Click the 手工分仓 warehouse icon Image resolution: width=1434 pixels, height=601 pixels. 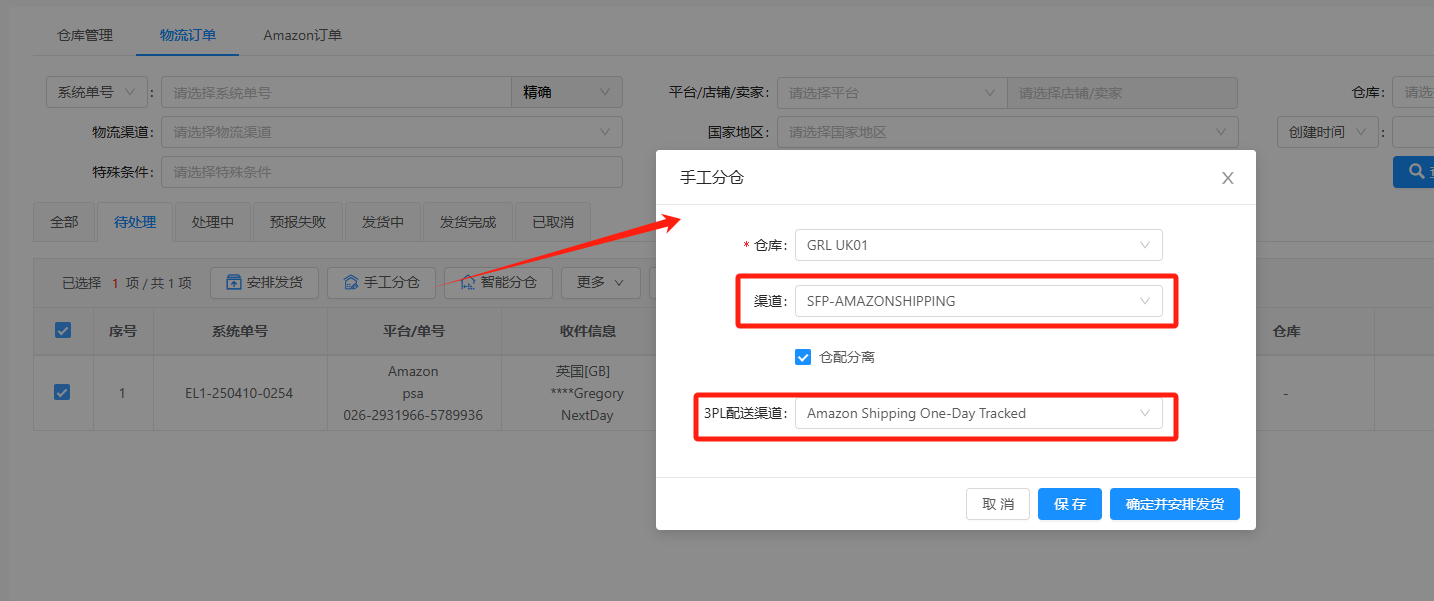click(x=351, y=282)
